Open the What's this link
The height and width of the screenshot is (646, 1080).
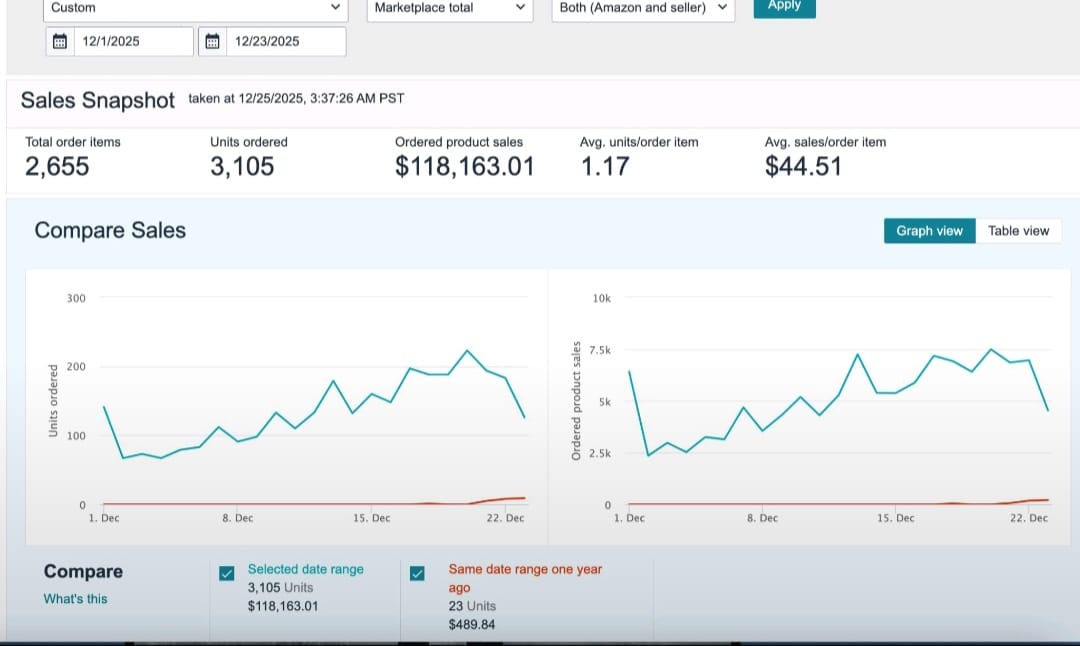[x=75, y=599]
